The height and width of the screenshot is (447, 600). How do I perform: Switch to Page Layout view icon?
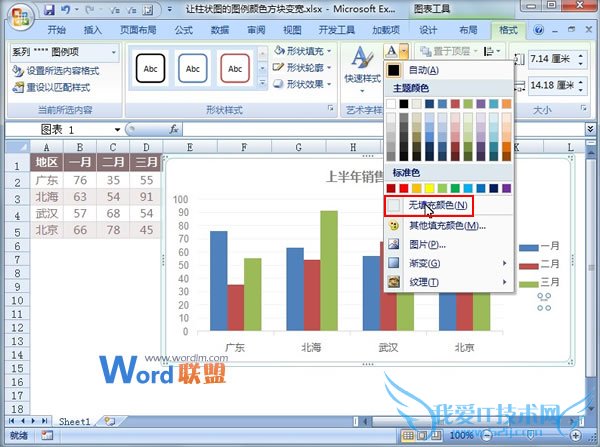pyautogui.click(x=422, y=436)
